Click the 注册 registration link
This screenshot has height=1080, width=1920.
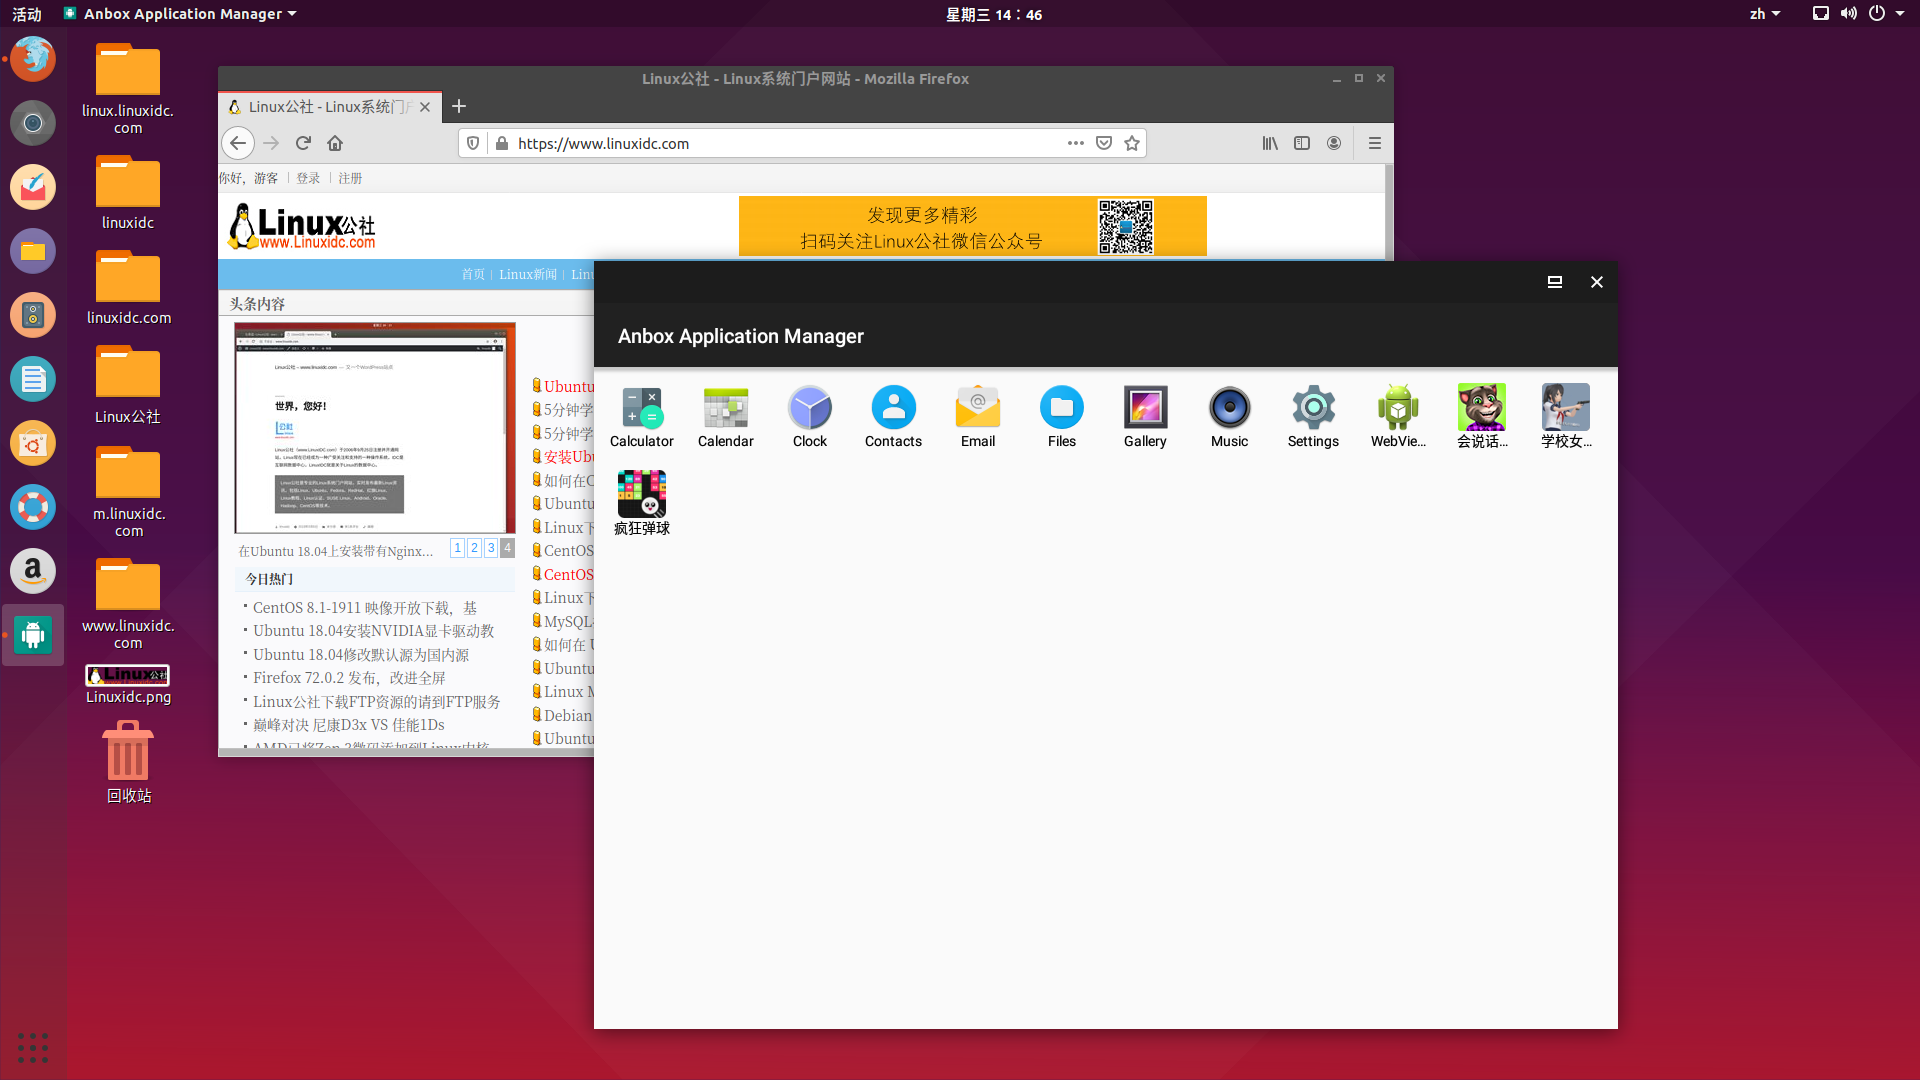[x=350, y=178]
